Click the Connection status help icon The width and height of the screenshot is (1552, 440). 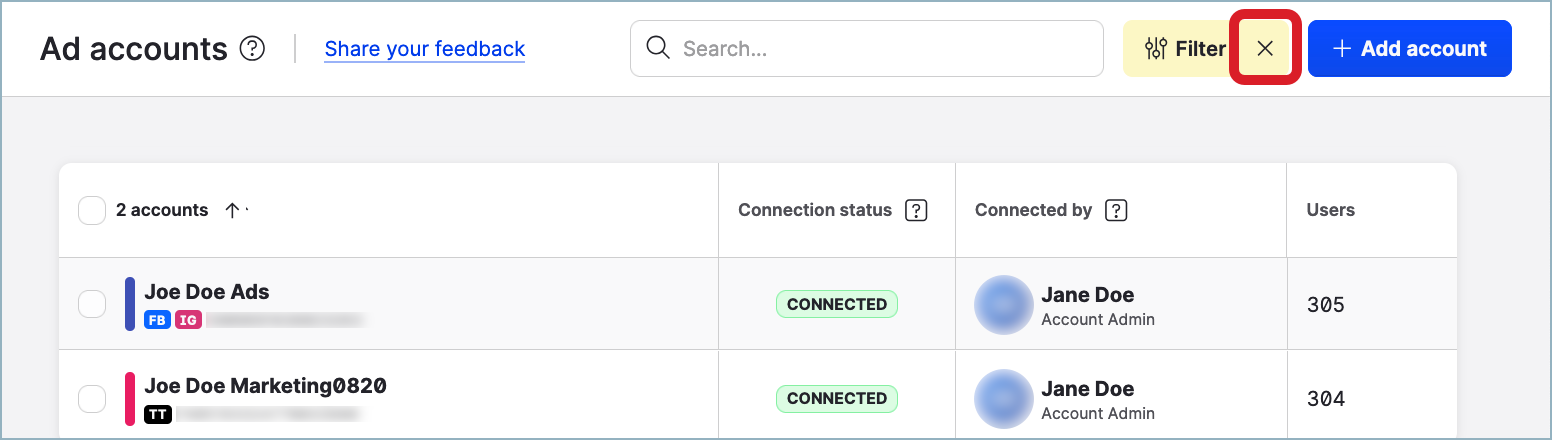click(x=916, y=210)
